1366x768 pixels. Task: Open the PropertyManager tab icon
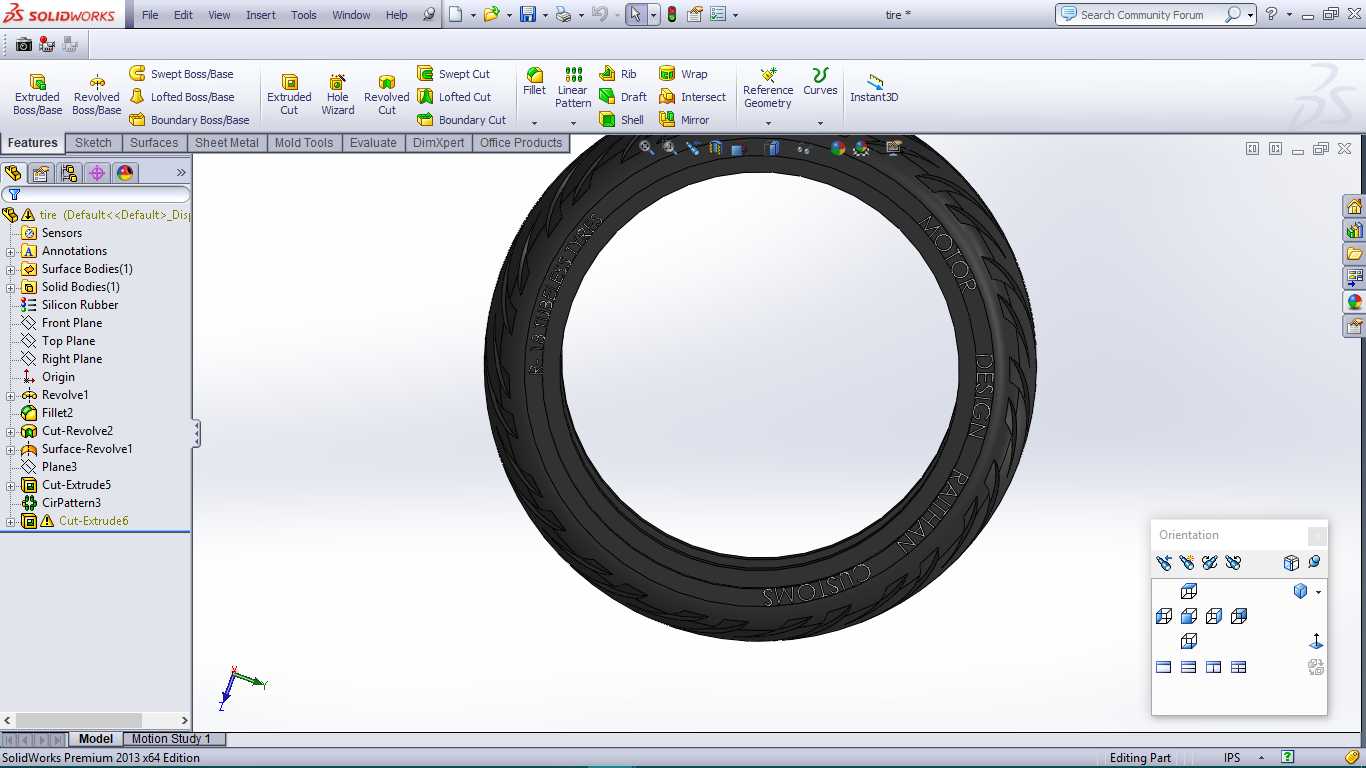[41, 173]
